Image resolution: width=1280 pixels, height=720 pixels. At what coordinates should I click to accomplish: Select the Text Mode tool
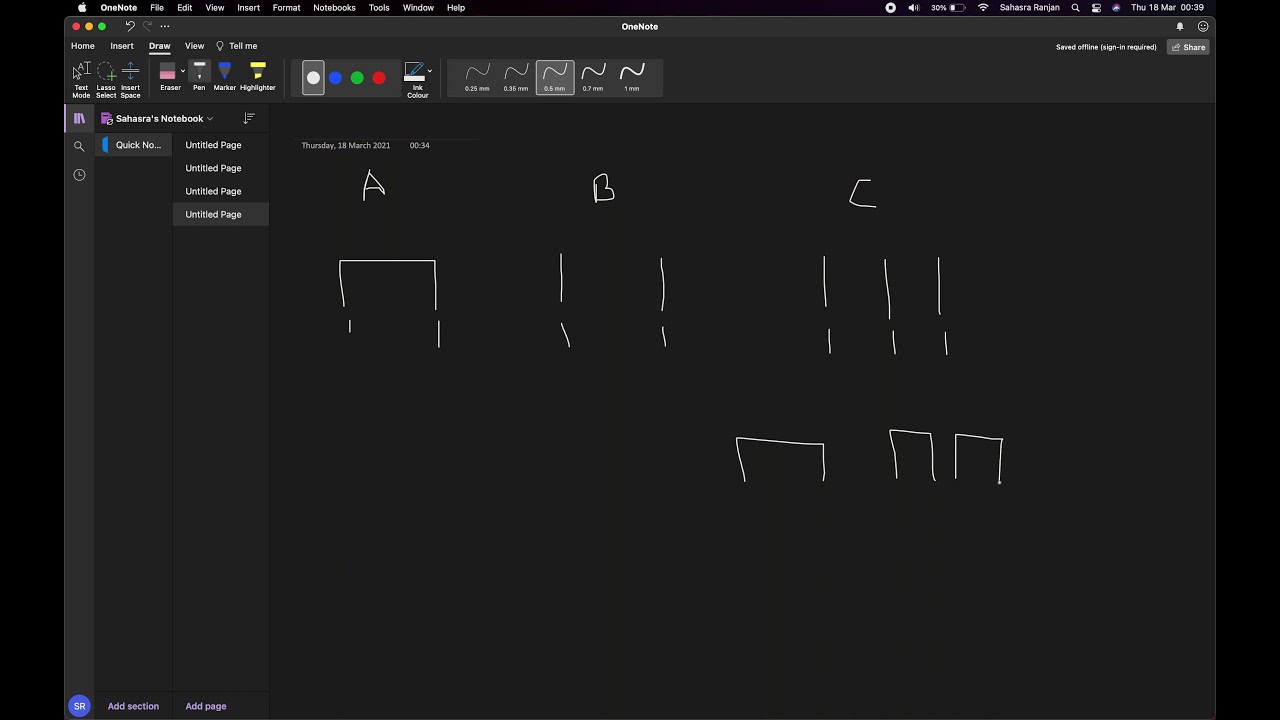(x=81, y=79)
